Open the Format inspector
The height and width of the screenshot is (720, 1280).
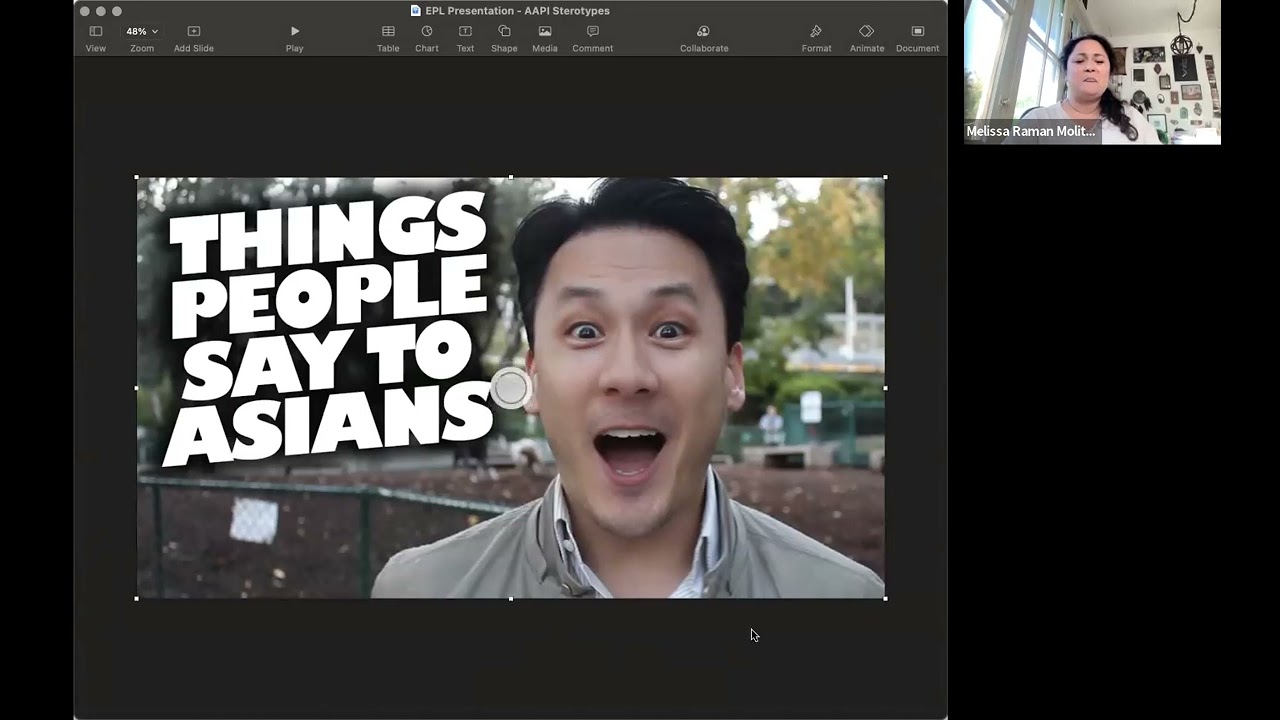pyautogui.click(x=816, y=38)
